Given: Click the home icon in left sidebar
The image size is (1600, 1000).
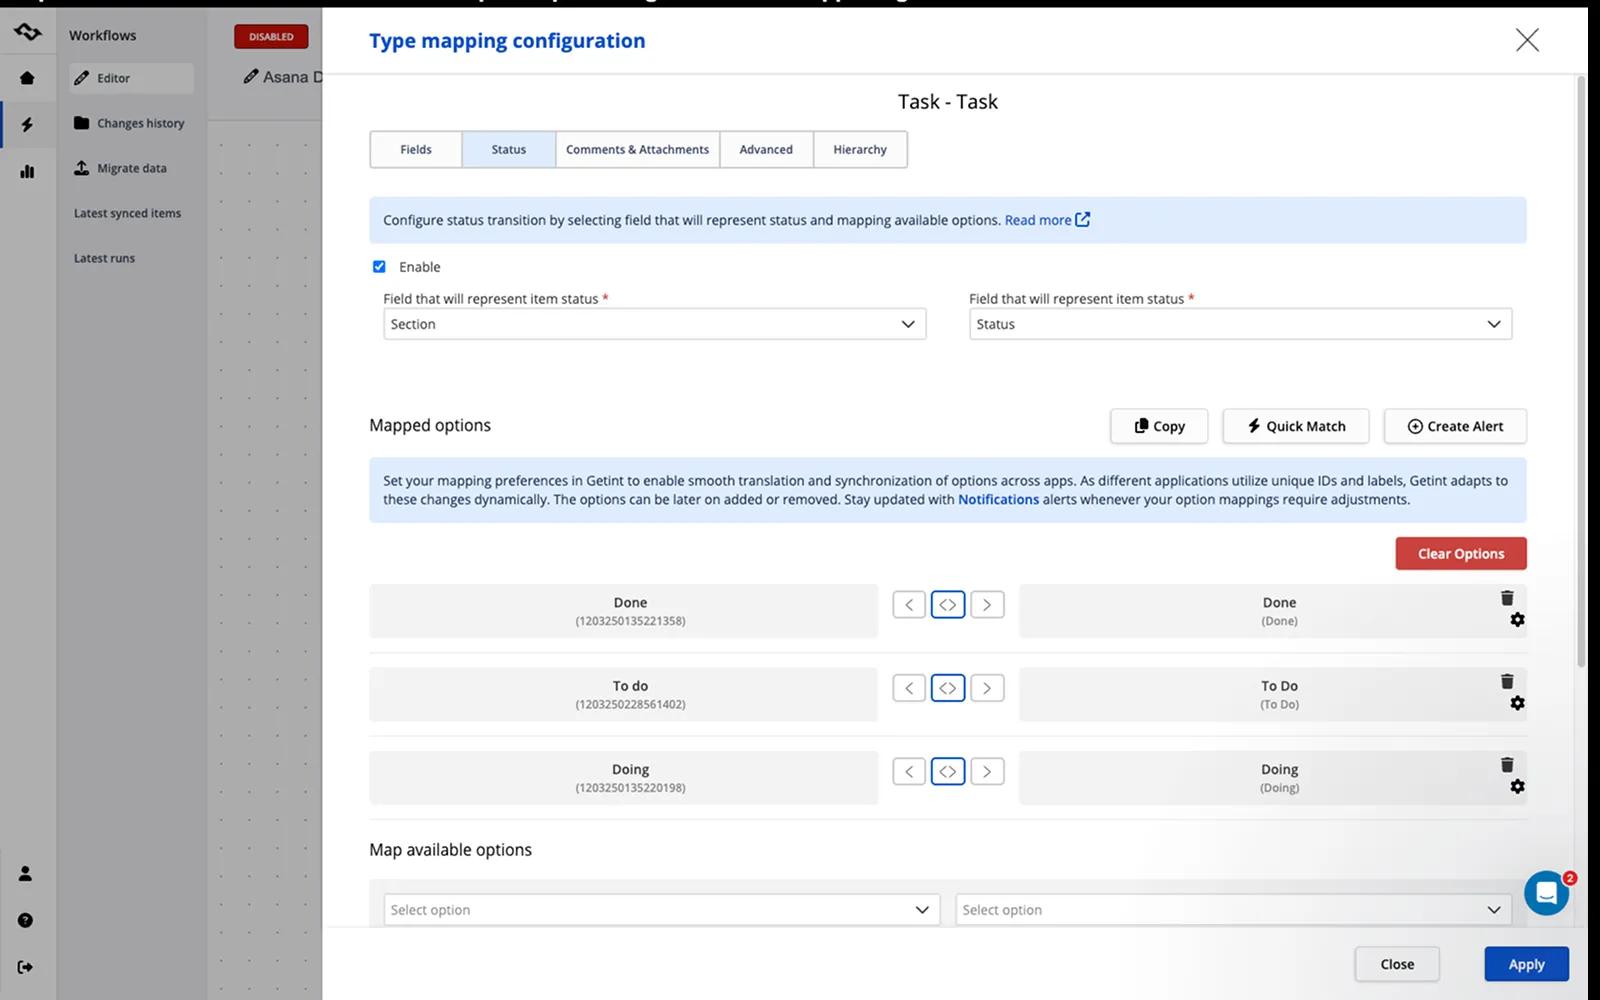Looking at the screenshot, I should [x=27, y=78].
